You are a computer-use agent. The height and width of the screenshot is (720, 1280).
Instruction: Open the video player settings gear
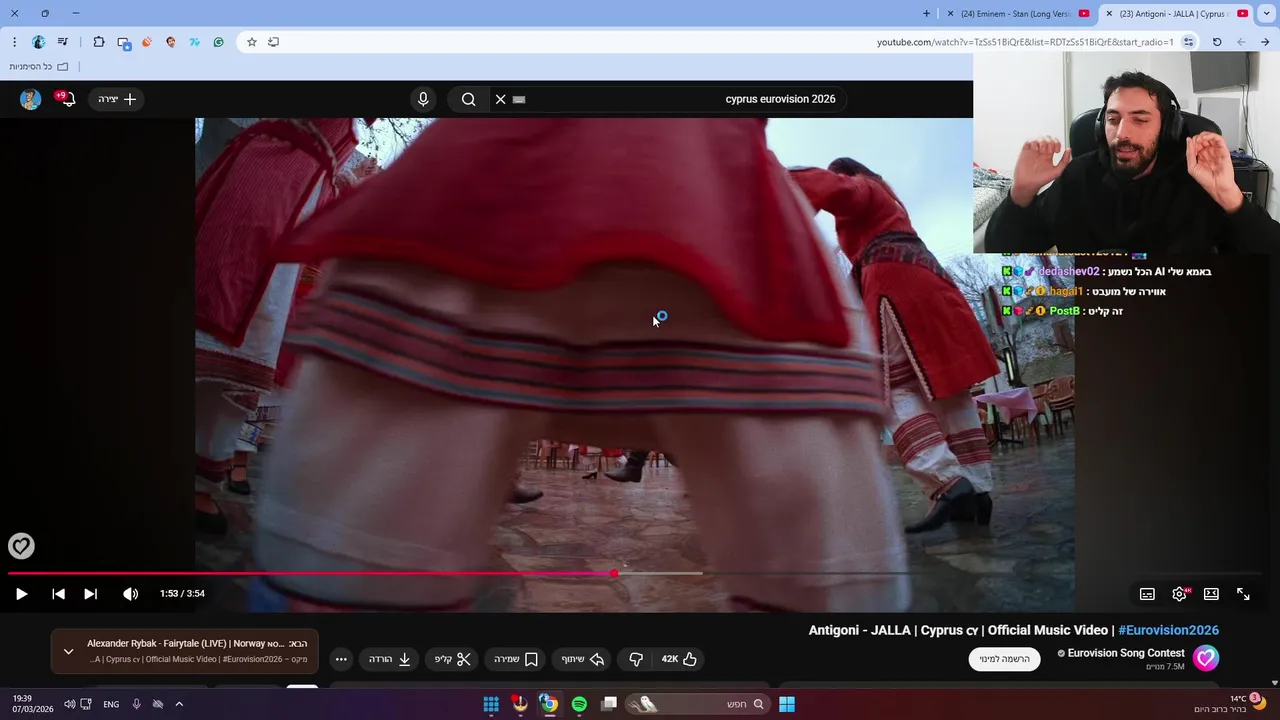1179,594
